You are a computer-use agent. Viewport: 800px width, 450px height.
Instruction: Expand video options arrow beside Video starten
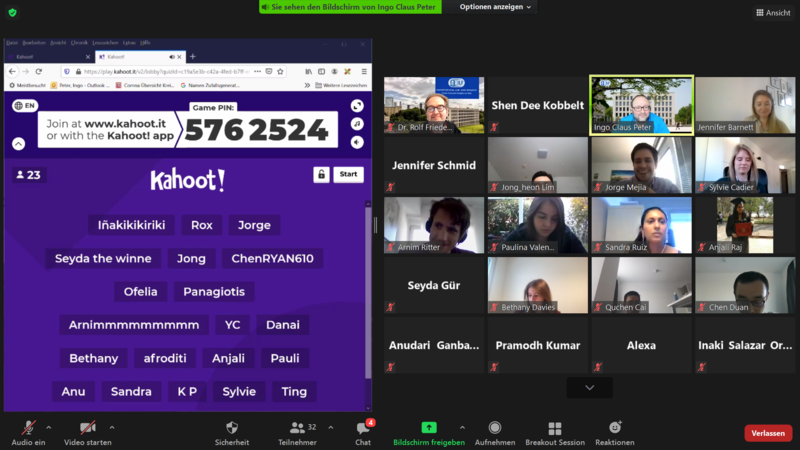coord(112,428)
